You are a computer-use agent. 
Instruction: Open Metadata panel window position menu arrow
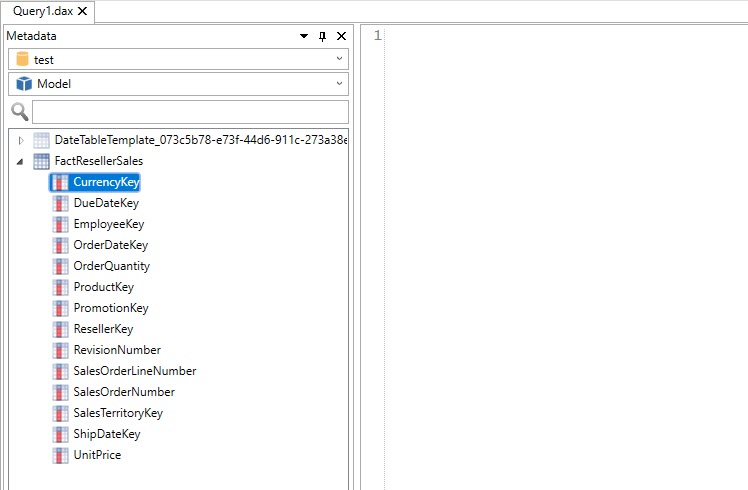304,36
